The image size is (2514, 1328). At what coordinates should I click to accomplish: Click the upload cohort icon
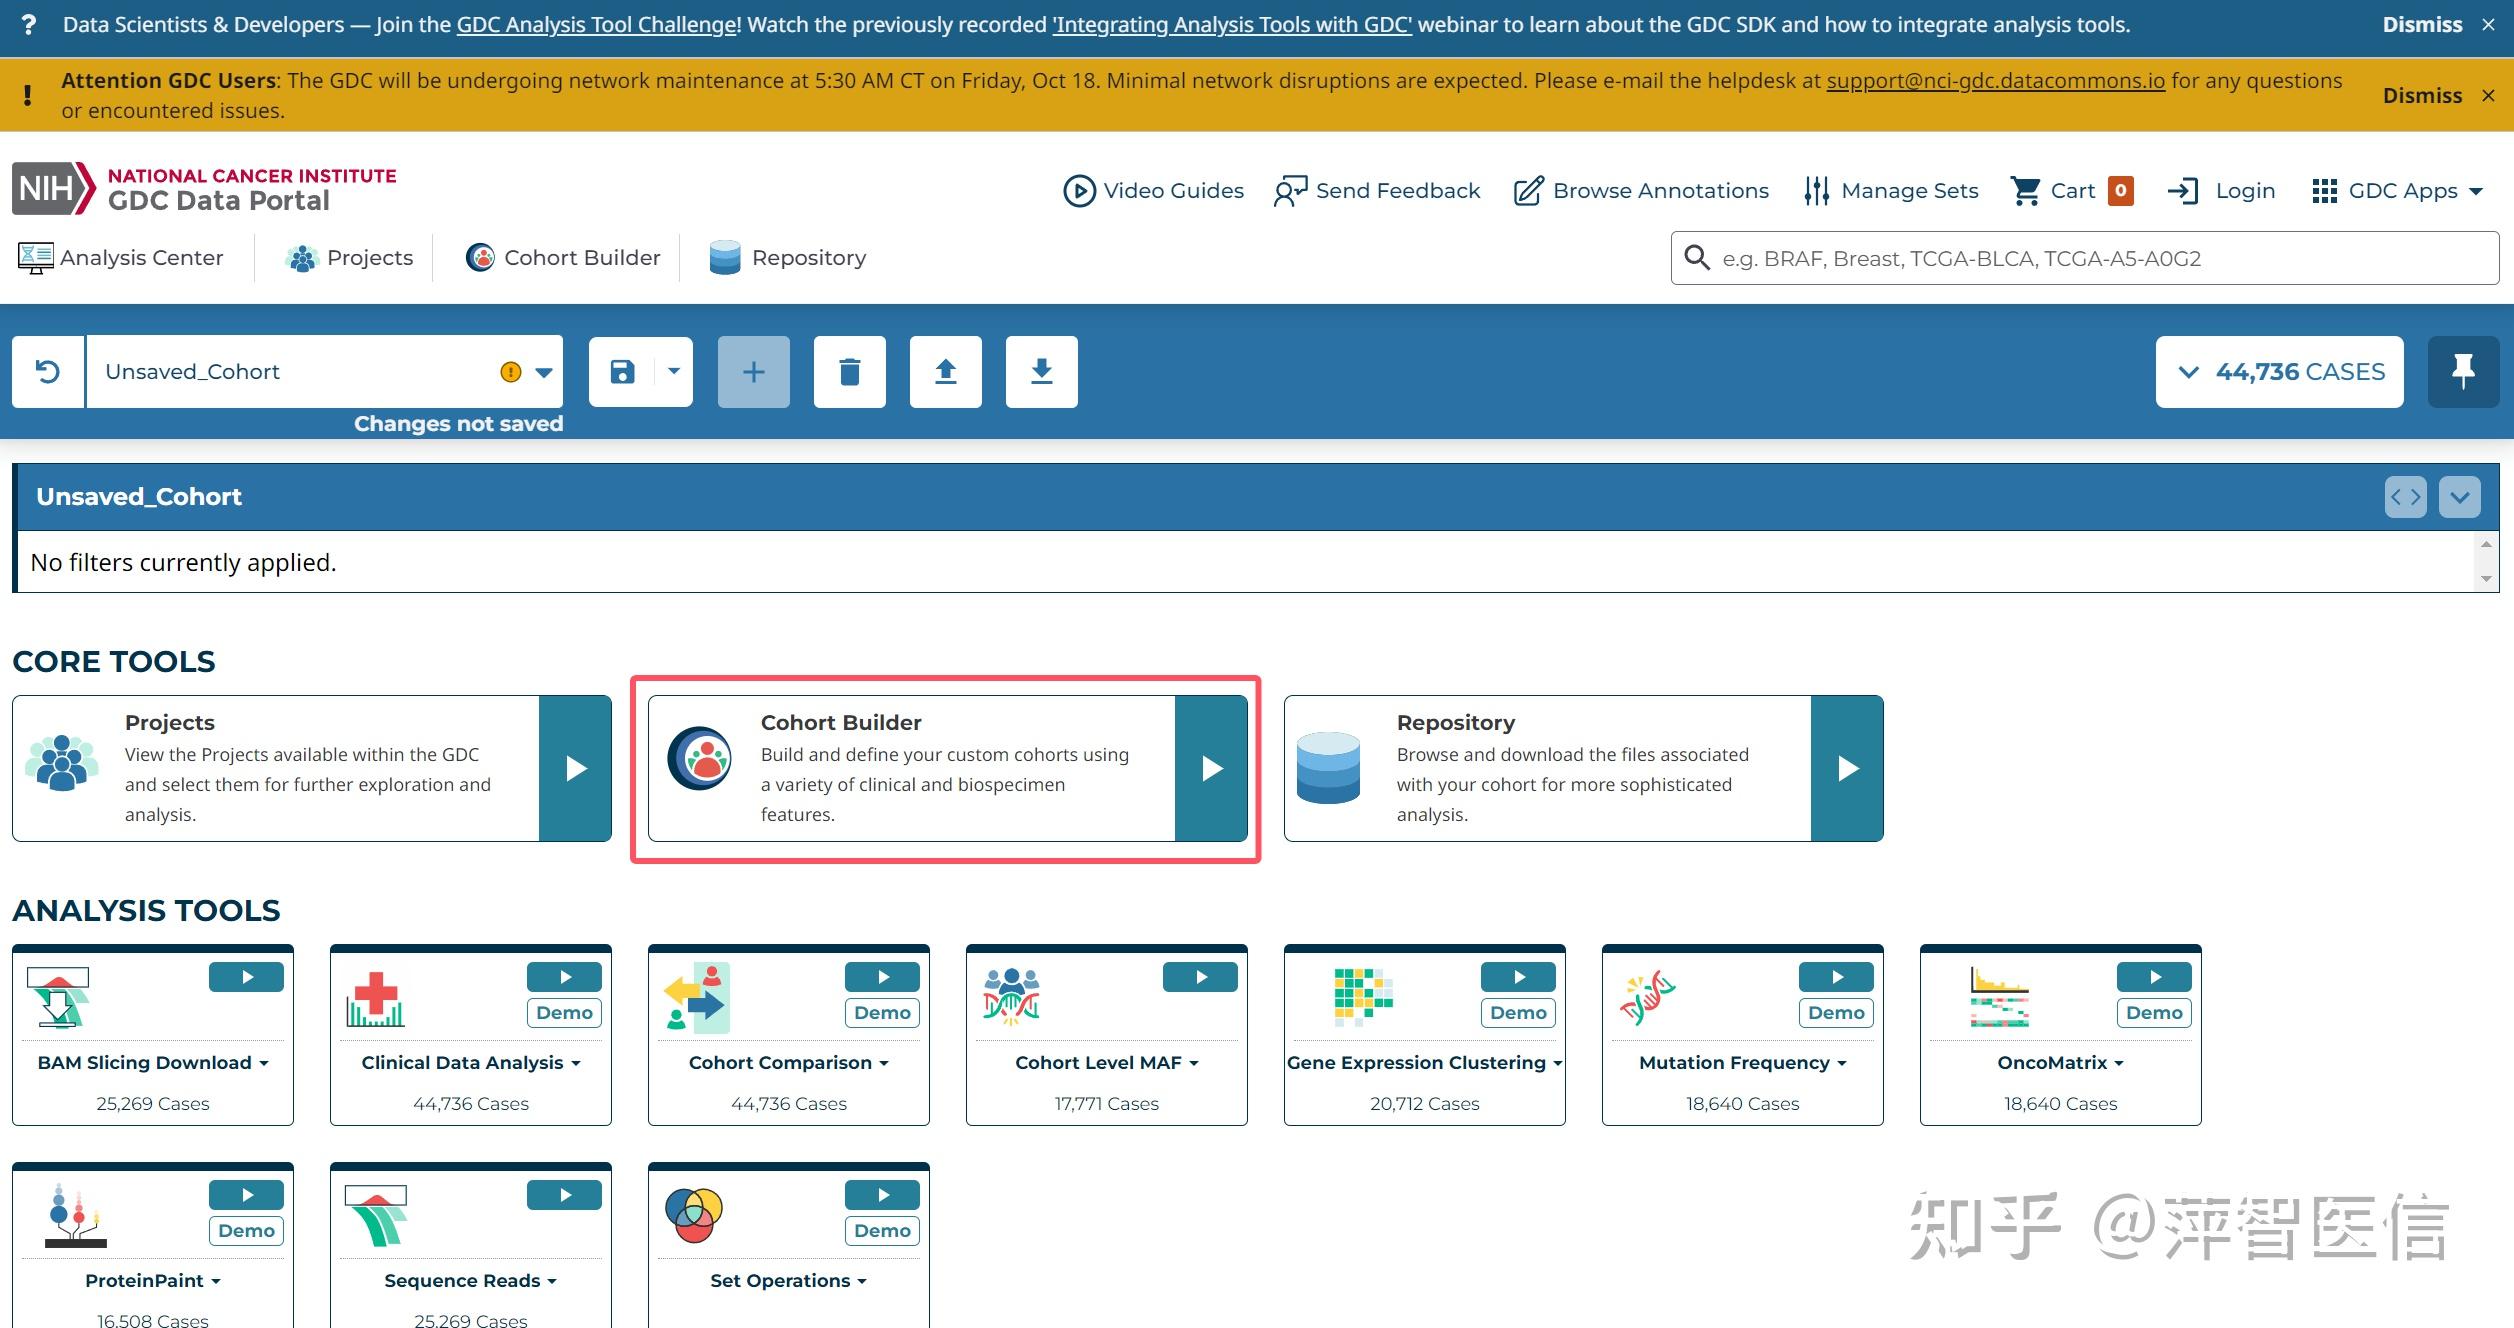point(945,372)
